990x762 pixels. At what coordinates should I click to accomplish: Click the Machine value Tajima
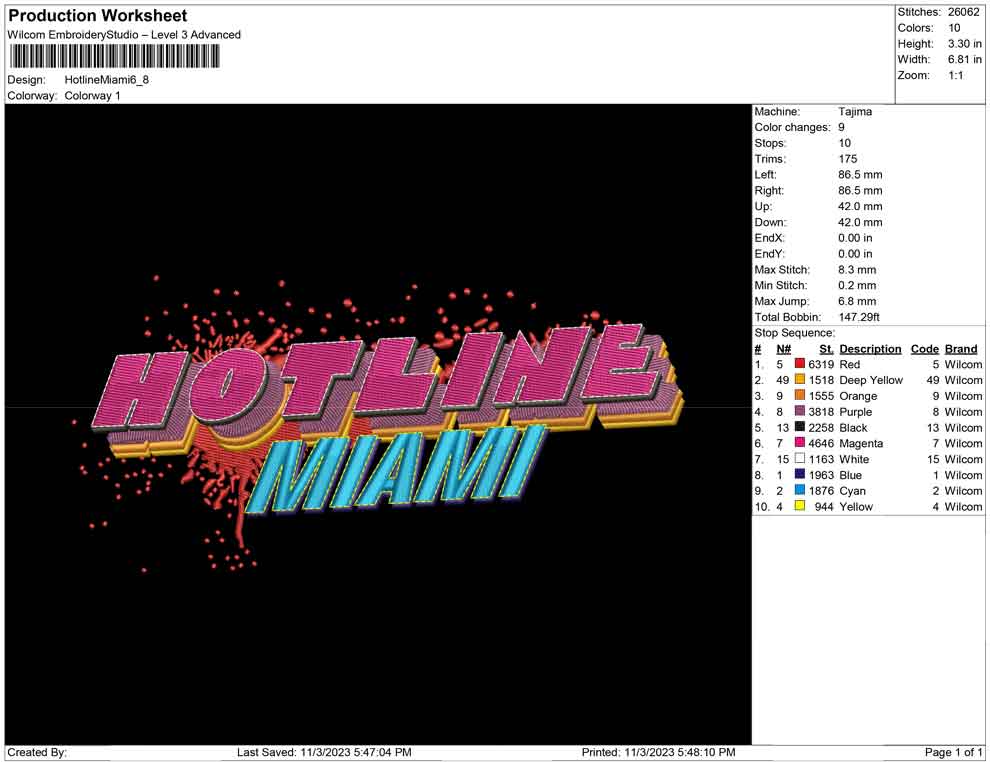point(855,112)
